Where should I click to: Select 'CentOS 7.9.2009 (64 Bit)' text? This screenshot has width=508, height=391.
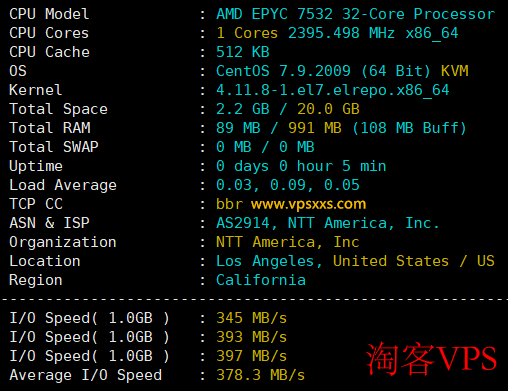coord(323,71)
